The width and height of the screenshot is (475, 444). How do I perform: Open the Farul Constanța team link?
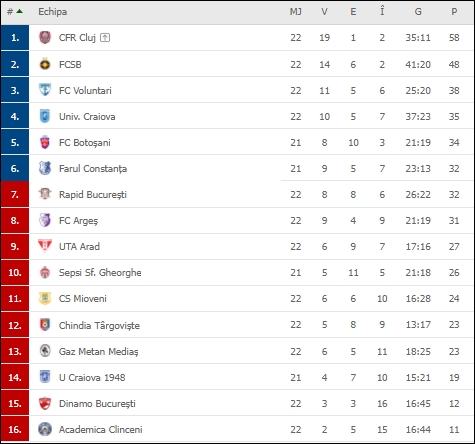93,169
